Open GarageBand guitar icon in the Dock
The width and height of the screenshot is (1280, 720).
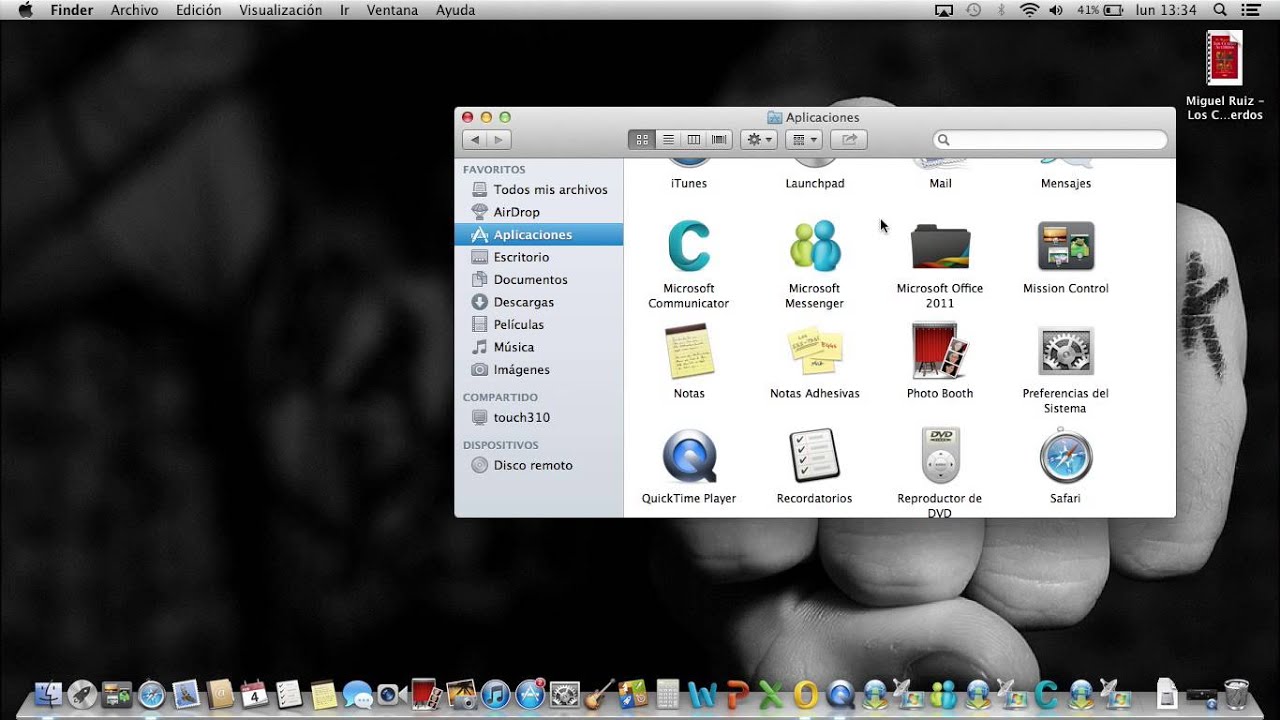599,694
